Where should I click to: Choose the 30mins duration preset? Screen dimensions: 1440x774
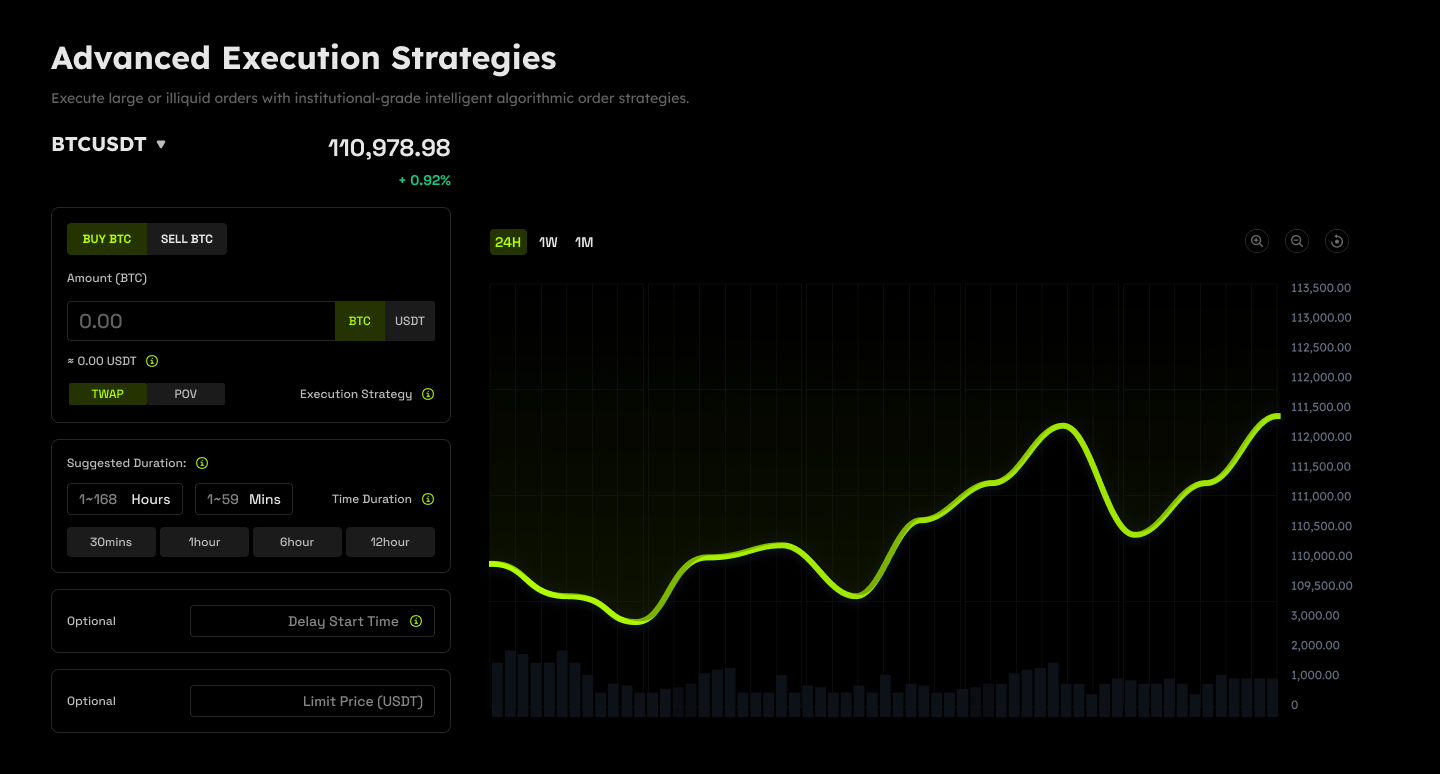pyautogui.click(x=111, y=542)
